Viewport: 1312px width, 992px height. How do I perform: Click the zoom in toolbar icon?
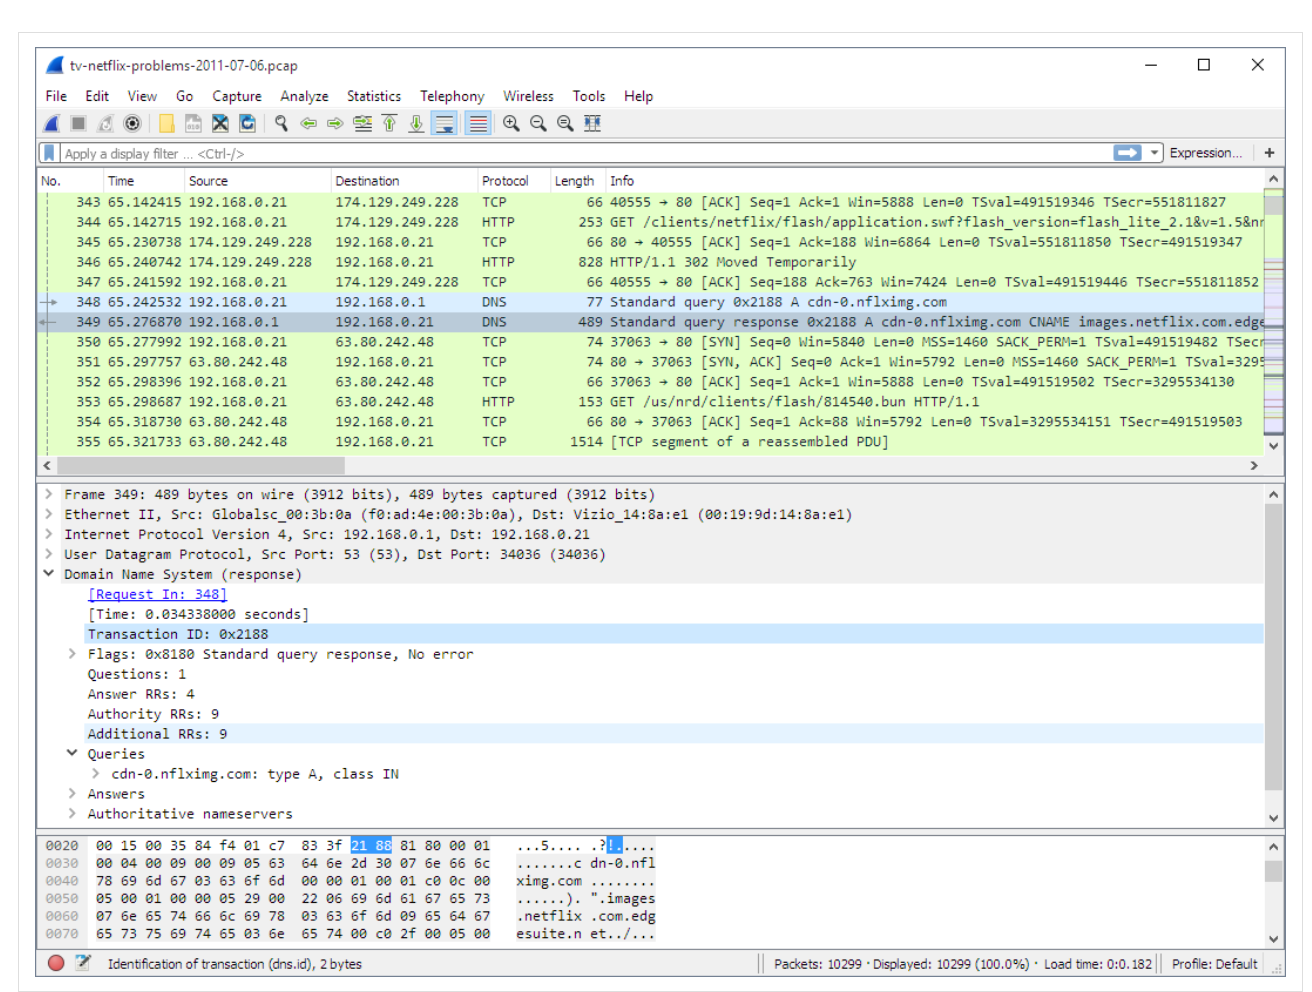511,123
